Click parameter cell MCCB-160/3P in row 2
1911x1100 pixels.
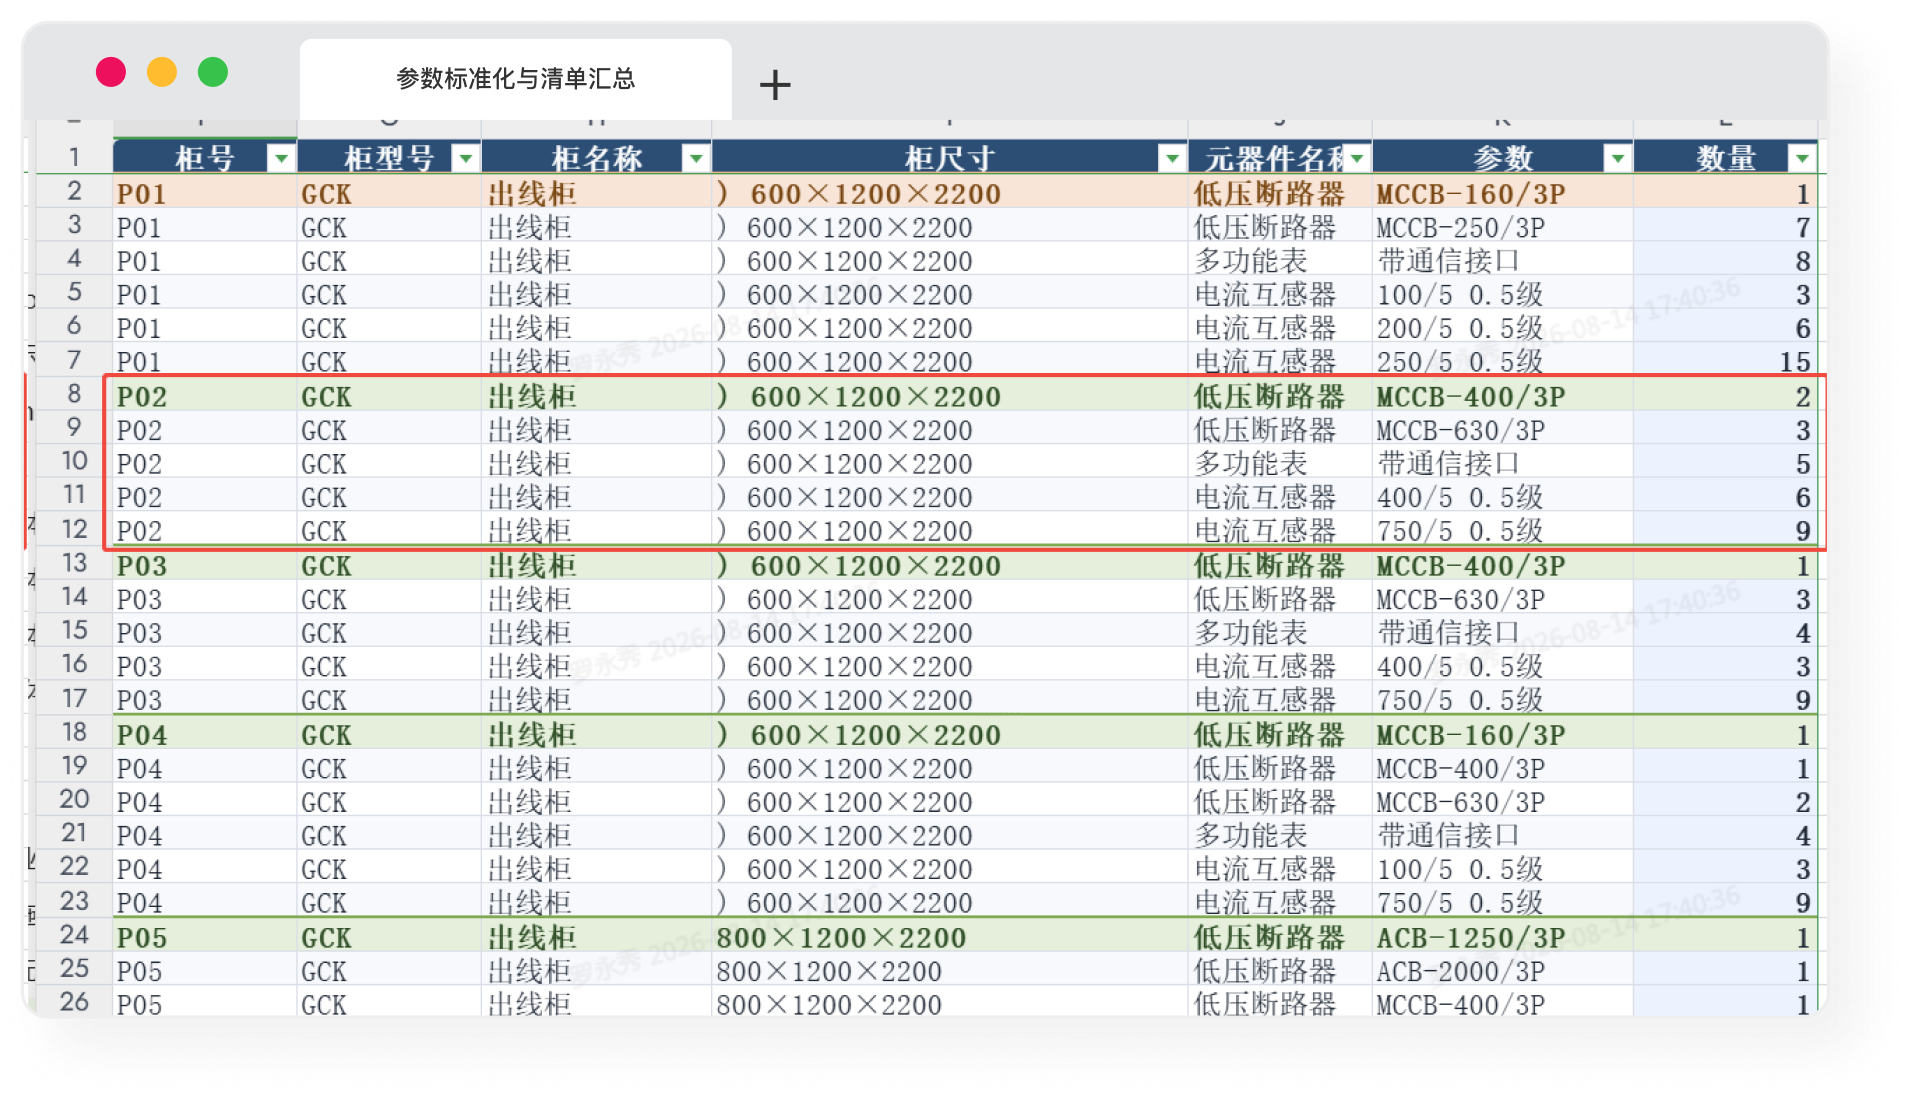[x=1503, y=193]
